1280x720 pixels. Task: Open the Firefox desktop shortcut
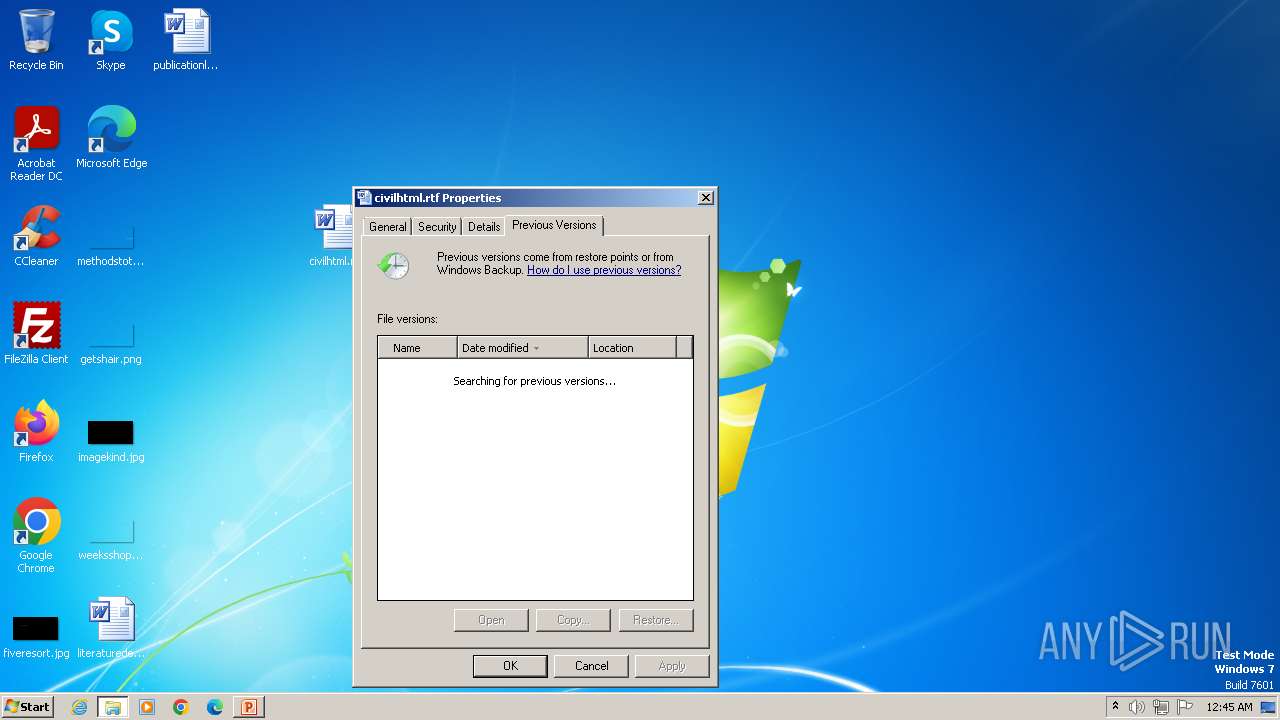(36, 431)
